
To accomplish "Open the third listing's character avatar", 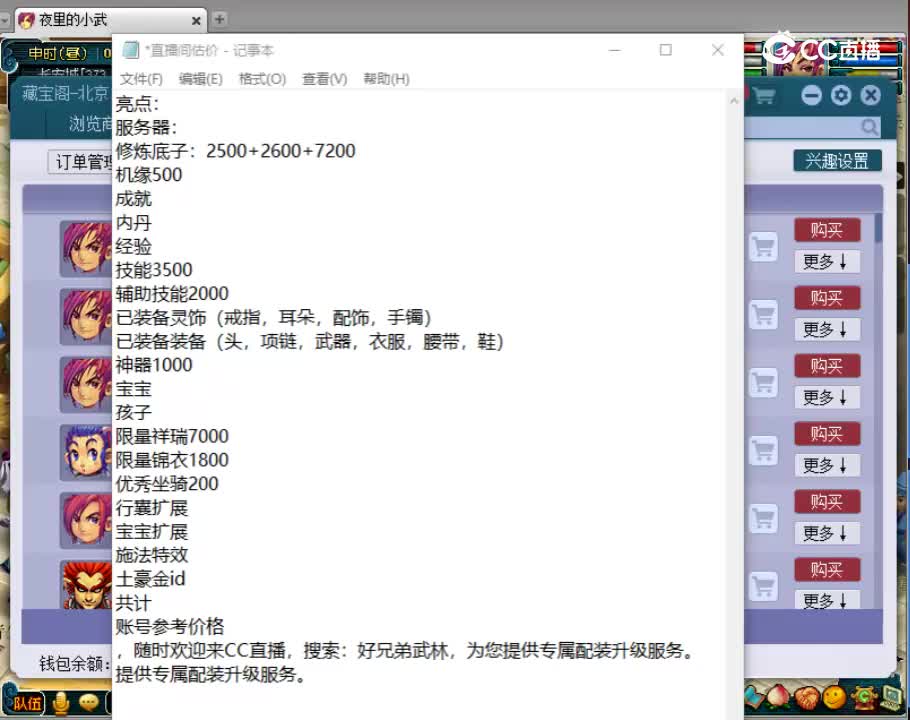I will pos(86,384).
